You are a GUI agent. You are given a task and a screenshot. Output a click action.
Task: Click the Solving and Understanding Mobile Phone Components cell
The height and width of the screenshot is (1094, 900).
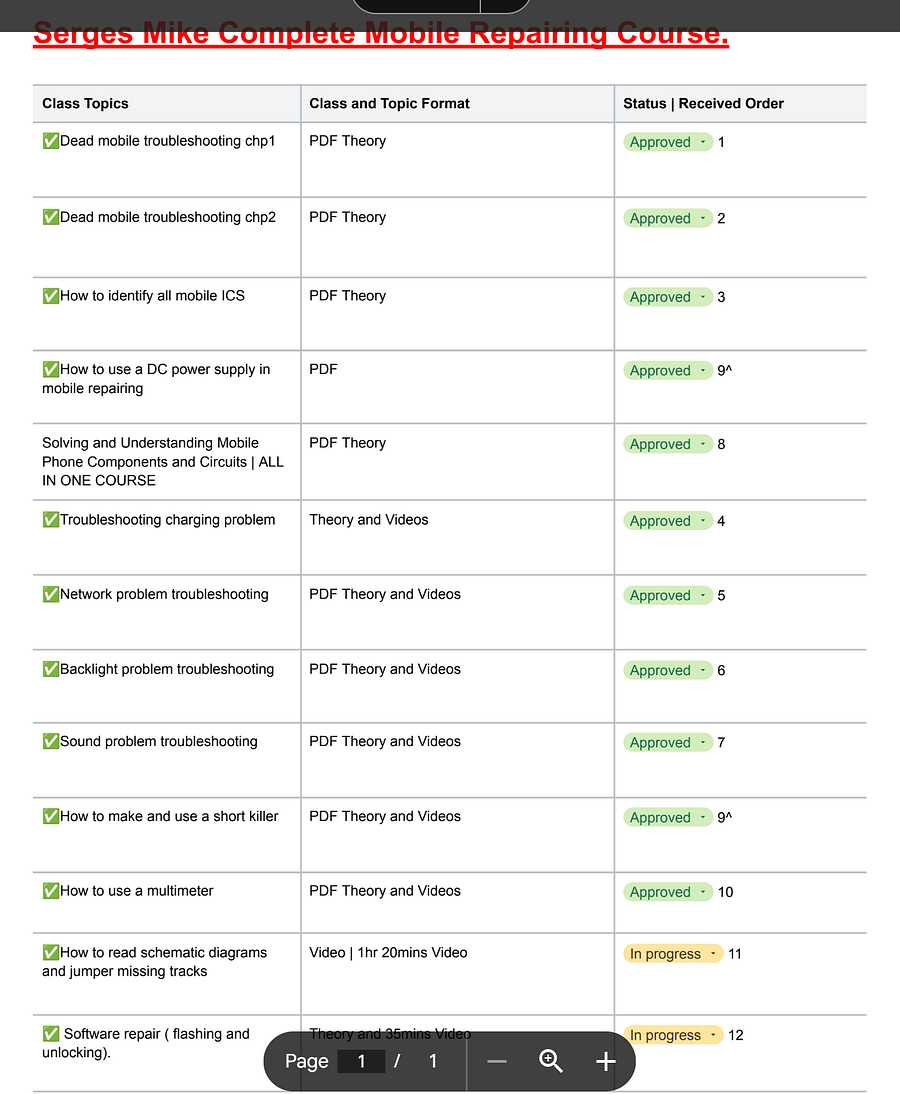pyautogui.click(x=166, y=462)
